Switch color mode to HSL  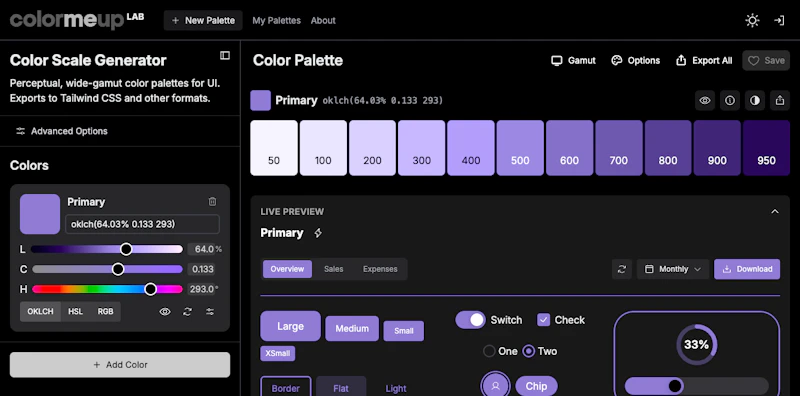point(76,311)
